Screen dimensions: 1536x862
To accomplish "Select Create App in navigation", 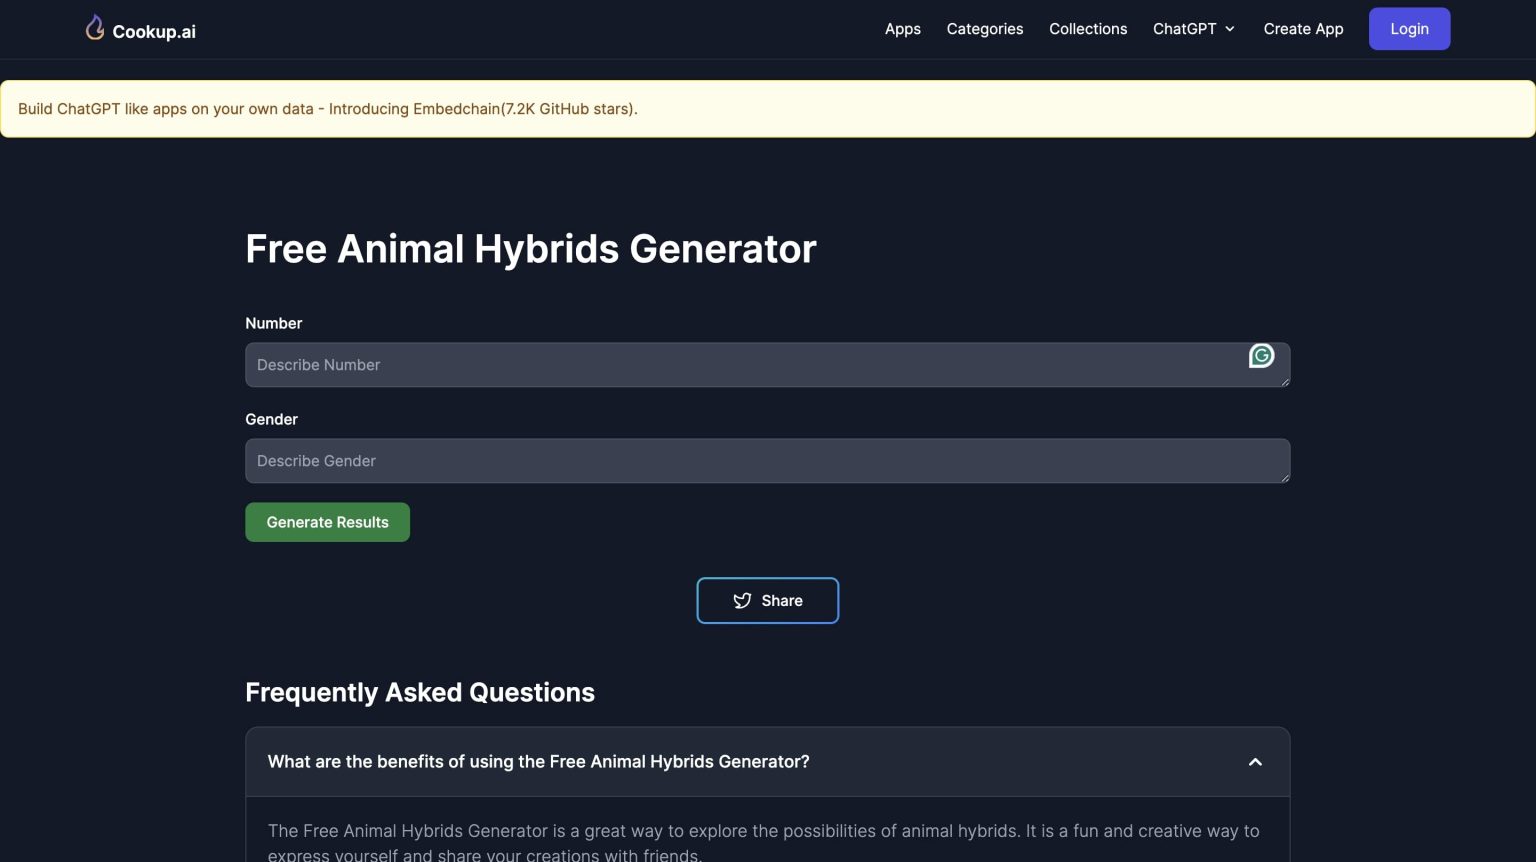I will pyautogui.click(x=1303, y=29).
